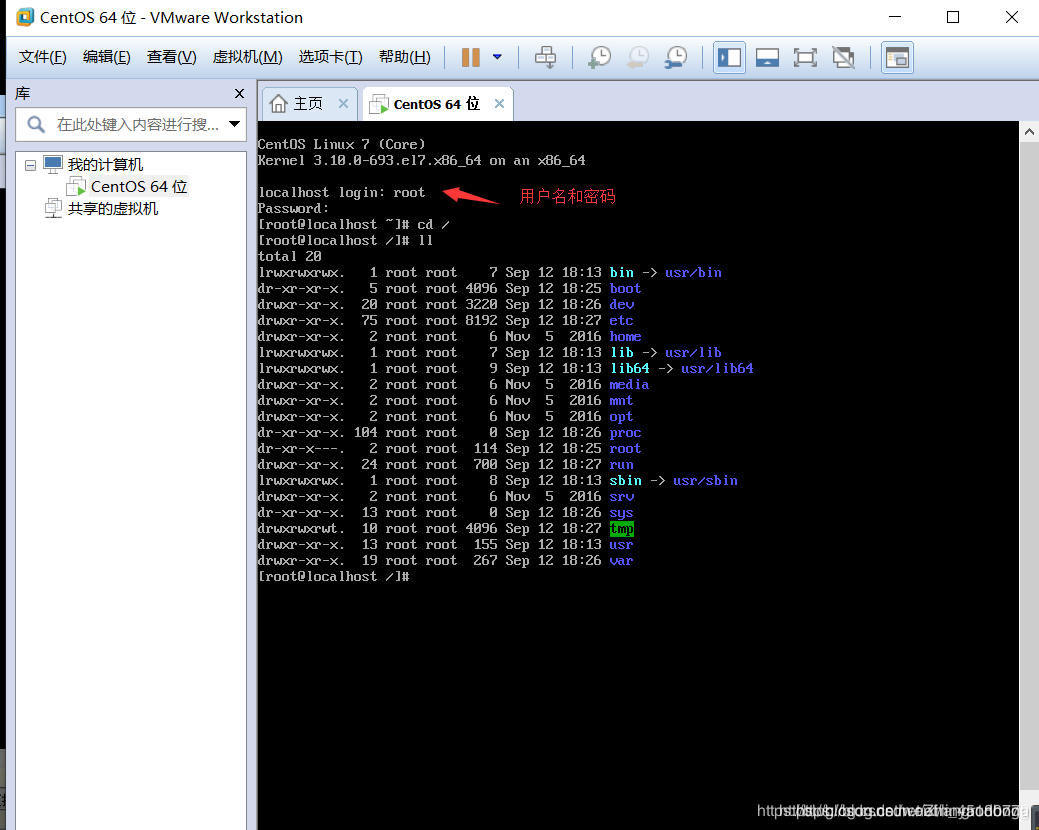
Task: Maximize the VMware Workstation window
Action: [x=953, y=17]
